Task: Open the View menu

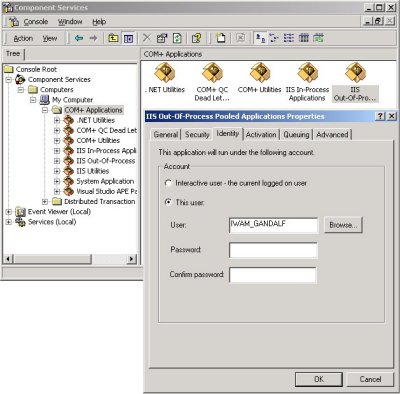Action: [x=50, y=38]
